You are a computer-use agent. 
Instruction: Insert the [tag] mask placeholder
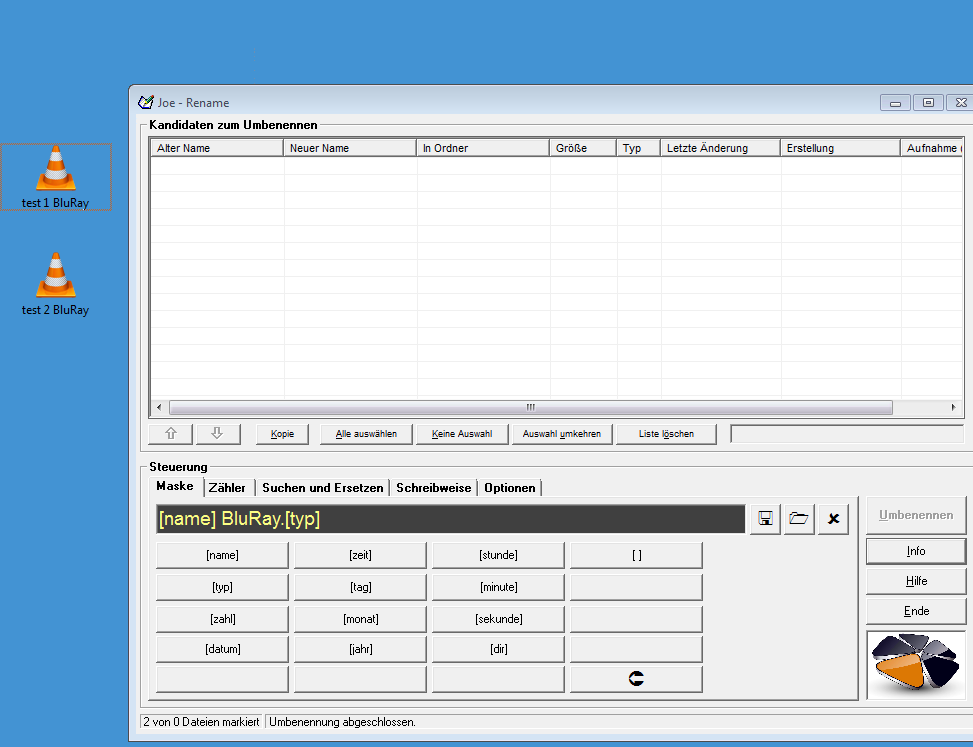361,587
